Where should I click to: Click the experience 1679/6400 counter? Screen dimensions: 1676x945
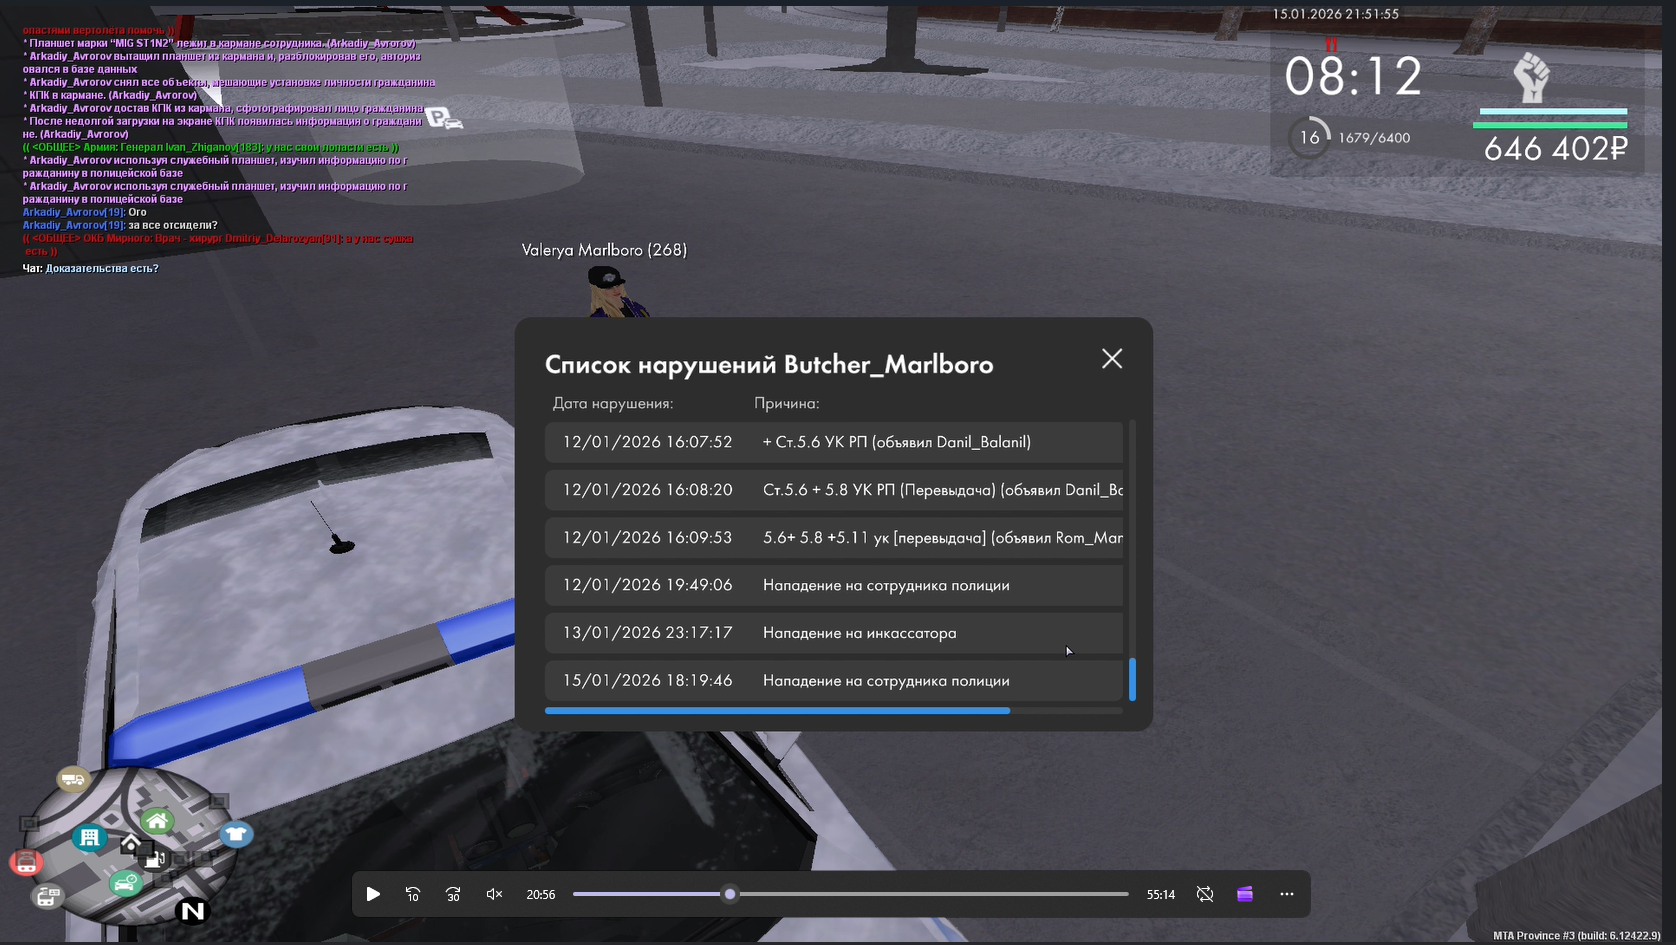(x=1374, y=138)
